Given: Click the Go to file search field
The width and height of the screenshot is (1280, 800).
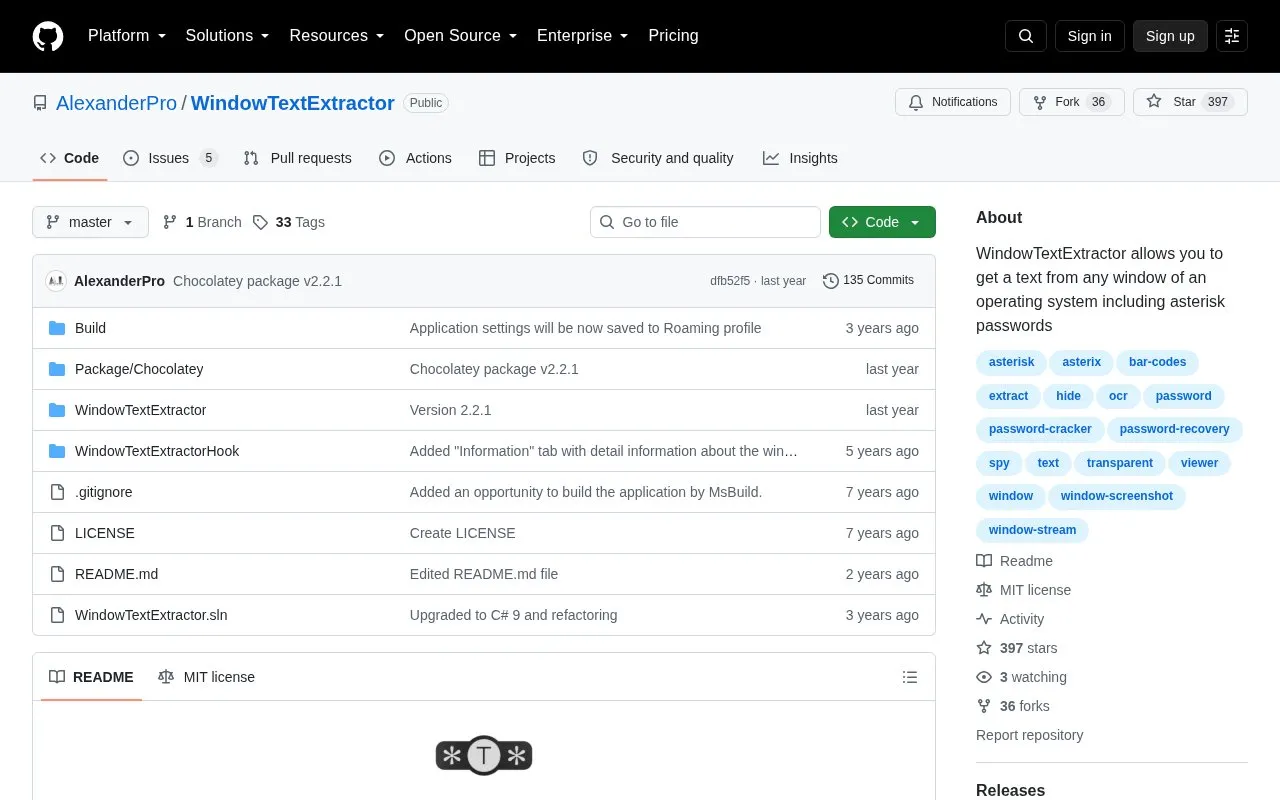Looking at the screenshot, I should point(705,222).
